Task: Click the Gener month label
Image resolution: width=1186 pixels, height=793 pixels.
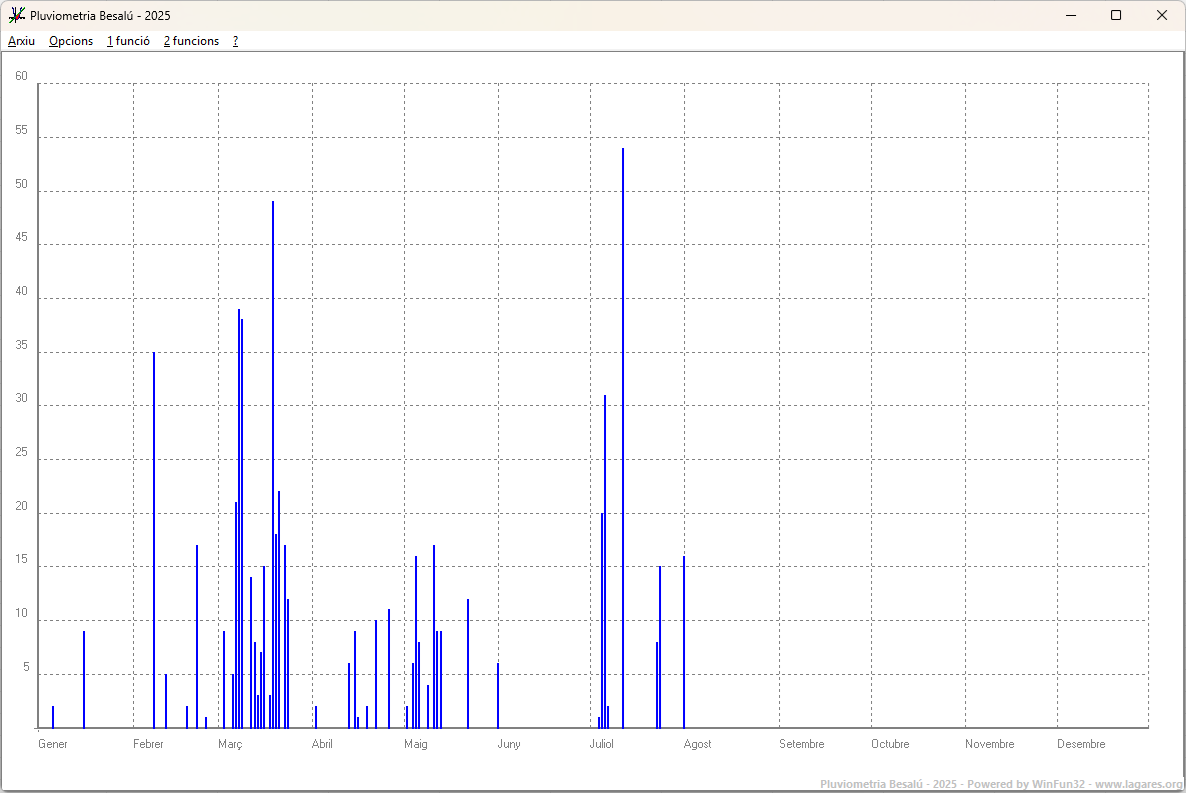Action: click(x=53, y=744)
